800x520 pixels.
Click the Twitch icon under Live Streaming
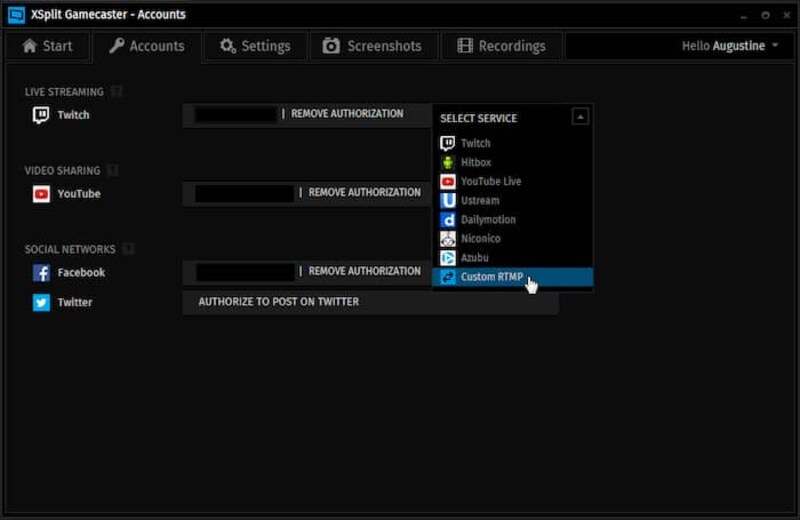click(41, 115)
